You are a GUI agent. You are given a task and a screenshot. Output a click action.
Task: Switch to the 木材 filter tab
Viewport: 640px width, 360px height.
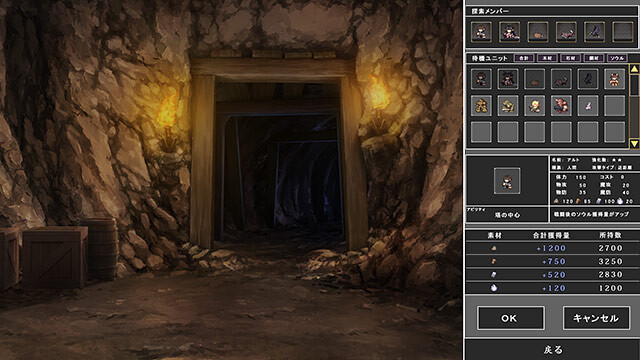point(547,58)
